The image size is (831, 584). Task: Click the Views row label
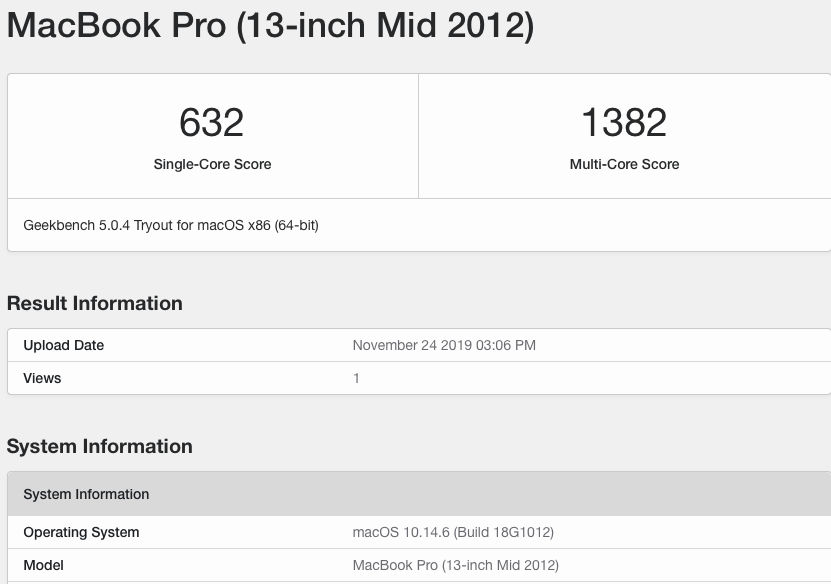42,378
